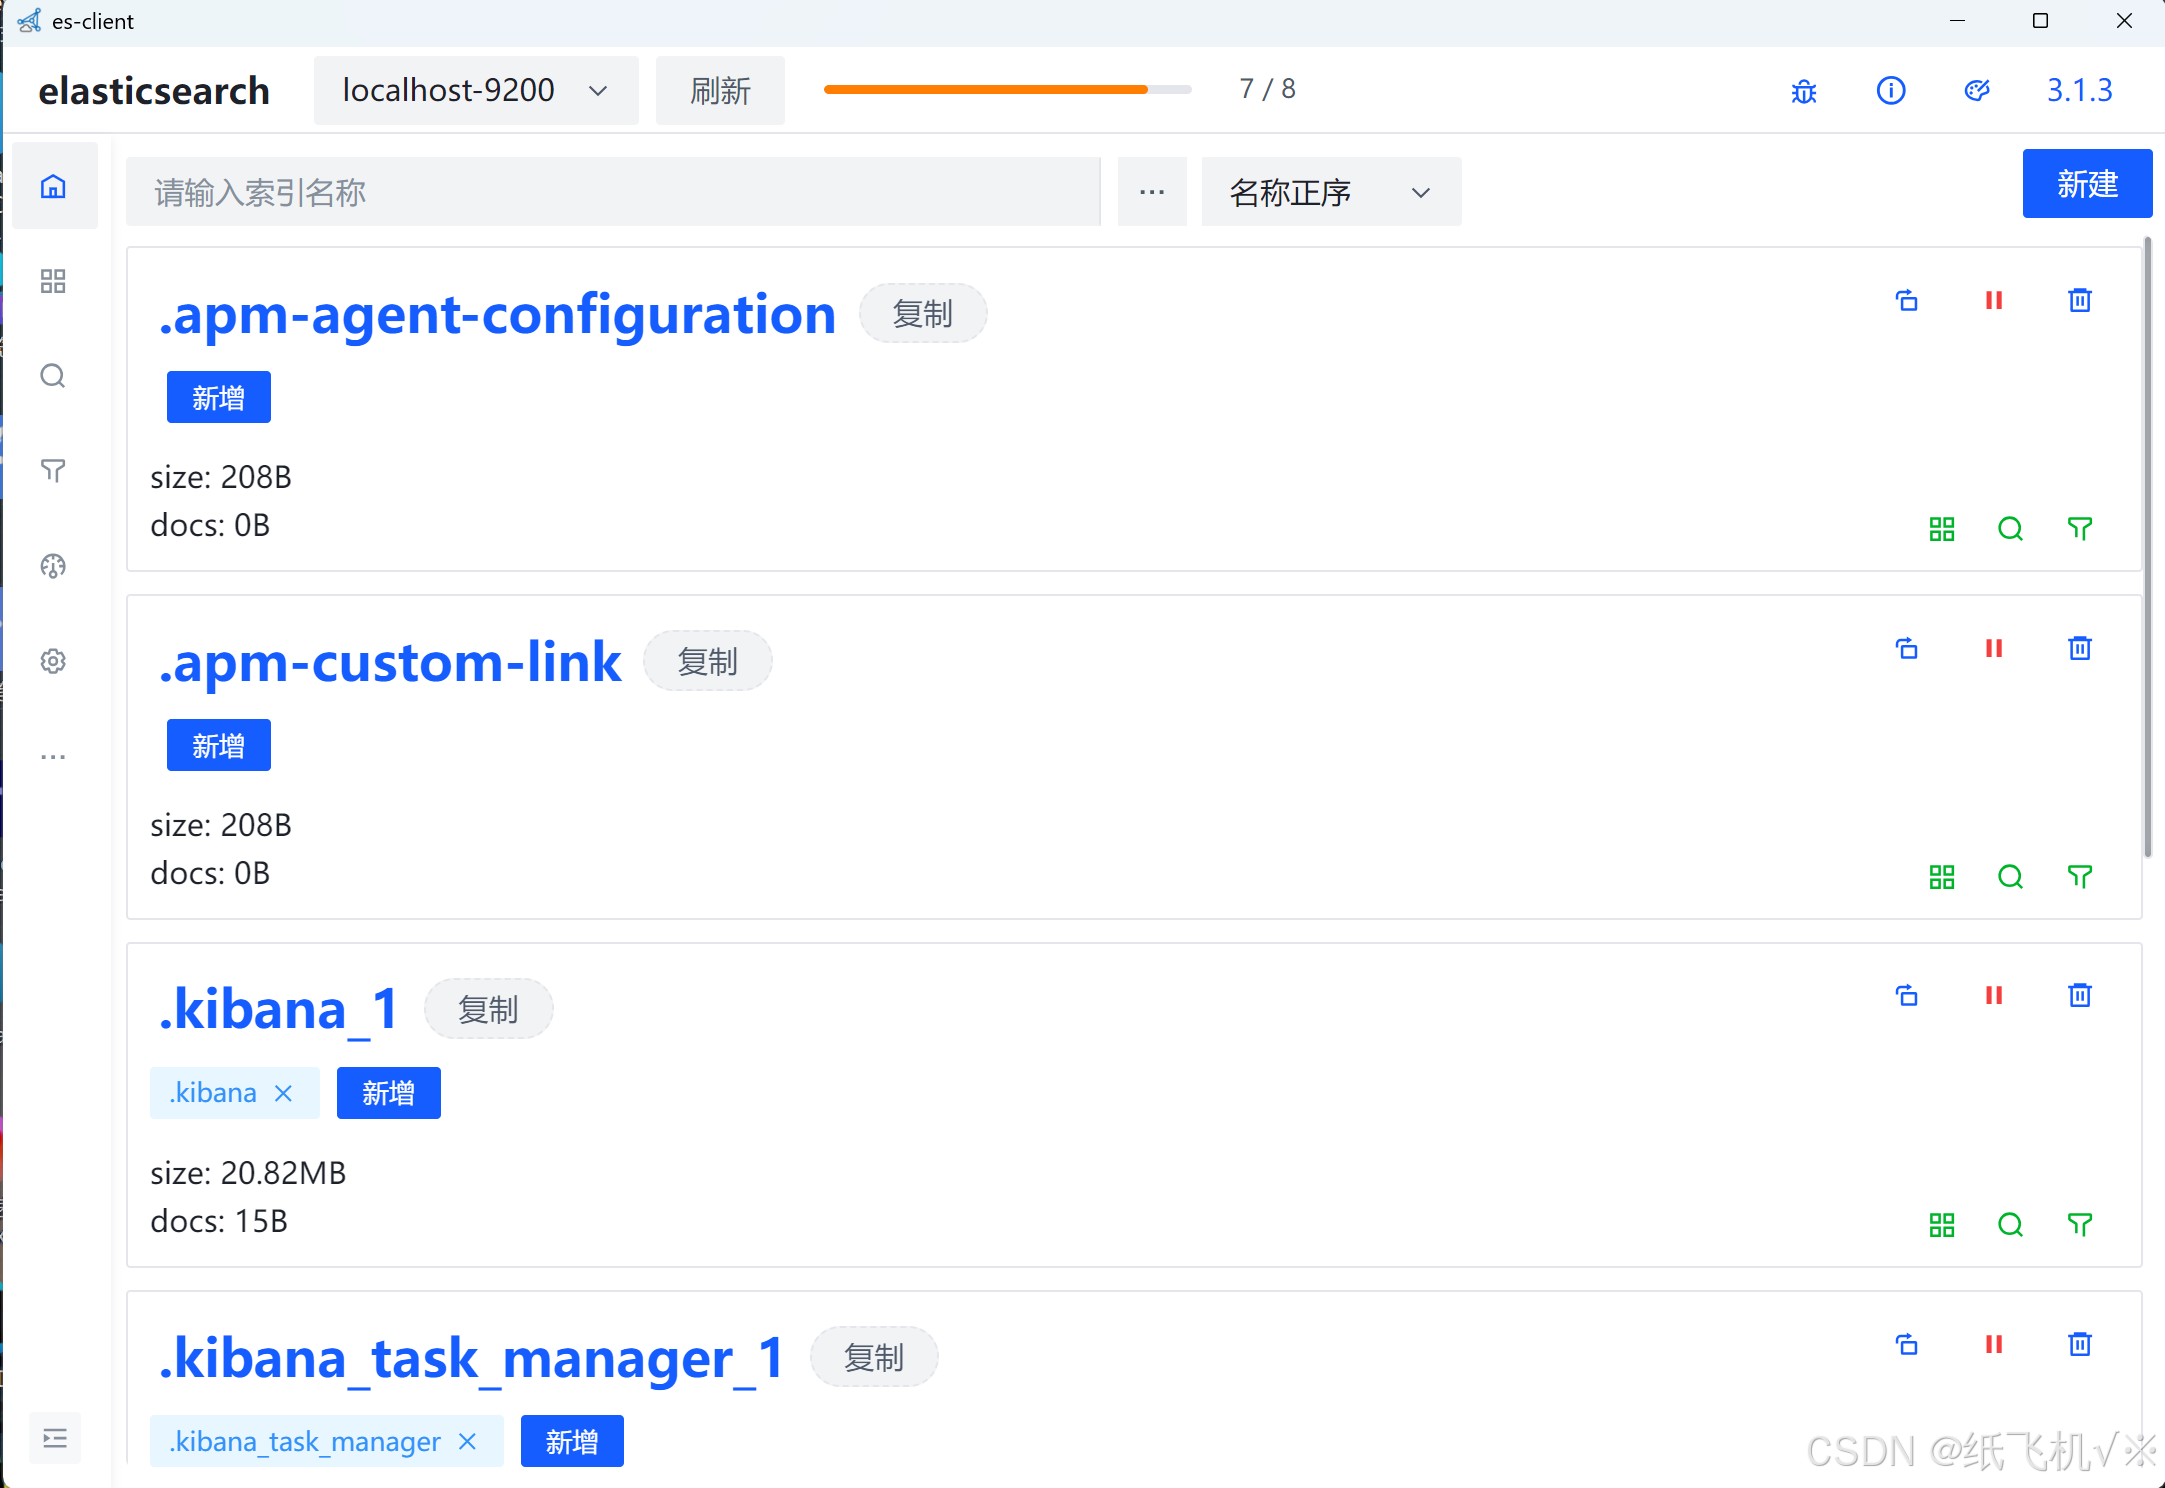This screenshot has width=2165, height=1488.
Task: Open basic search for .apm-custom-link
Action: click(x=2011, y=877)
